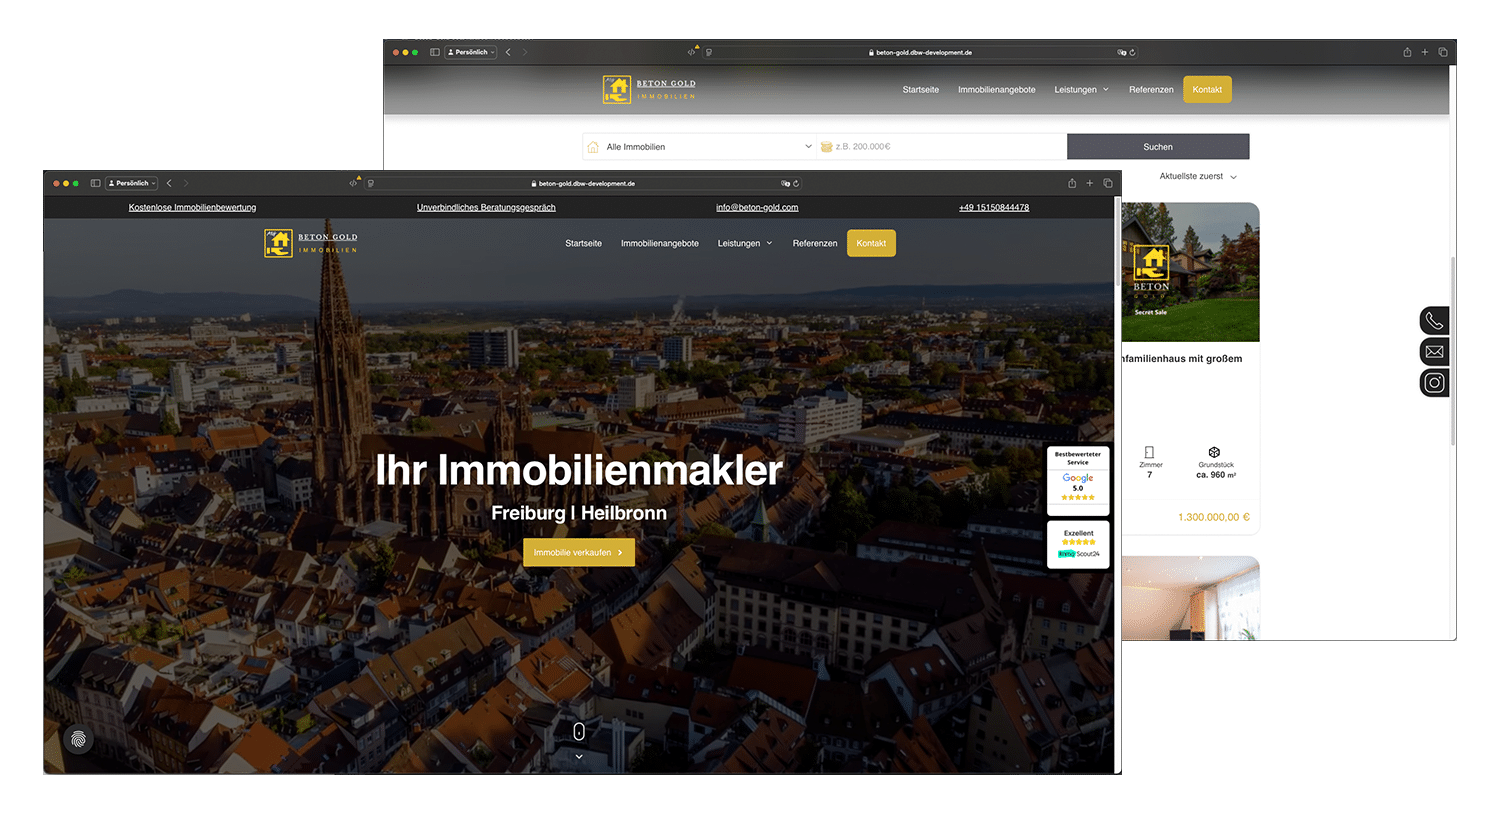Click the scroll-down mouse icon on the hero image
The height and width of the screenshot is (814, 1500).
(579, 732)
